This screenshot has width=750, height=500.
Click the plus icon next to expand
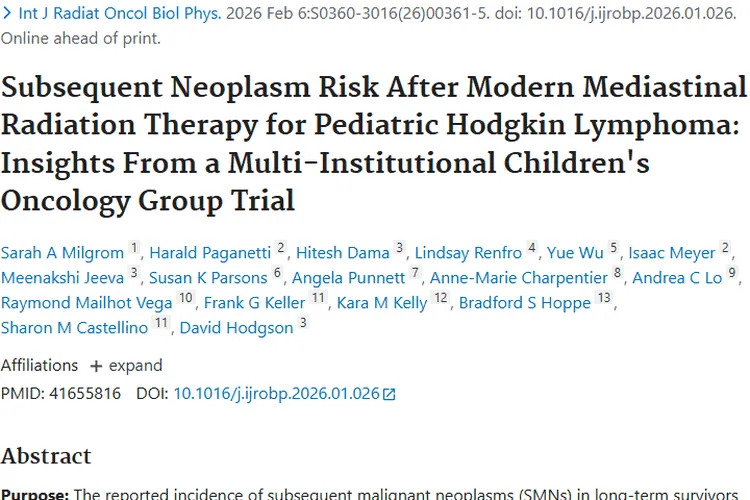pyautogui.click(x=96, y=366)
